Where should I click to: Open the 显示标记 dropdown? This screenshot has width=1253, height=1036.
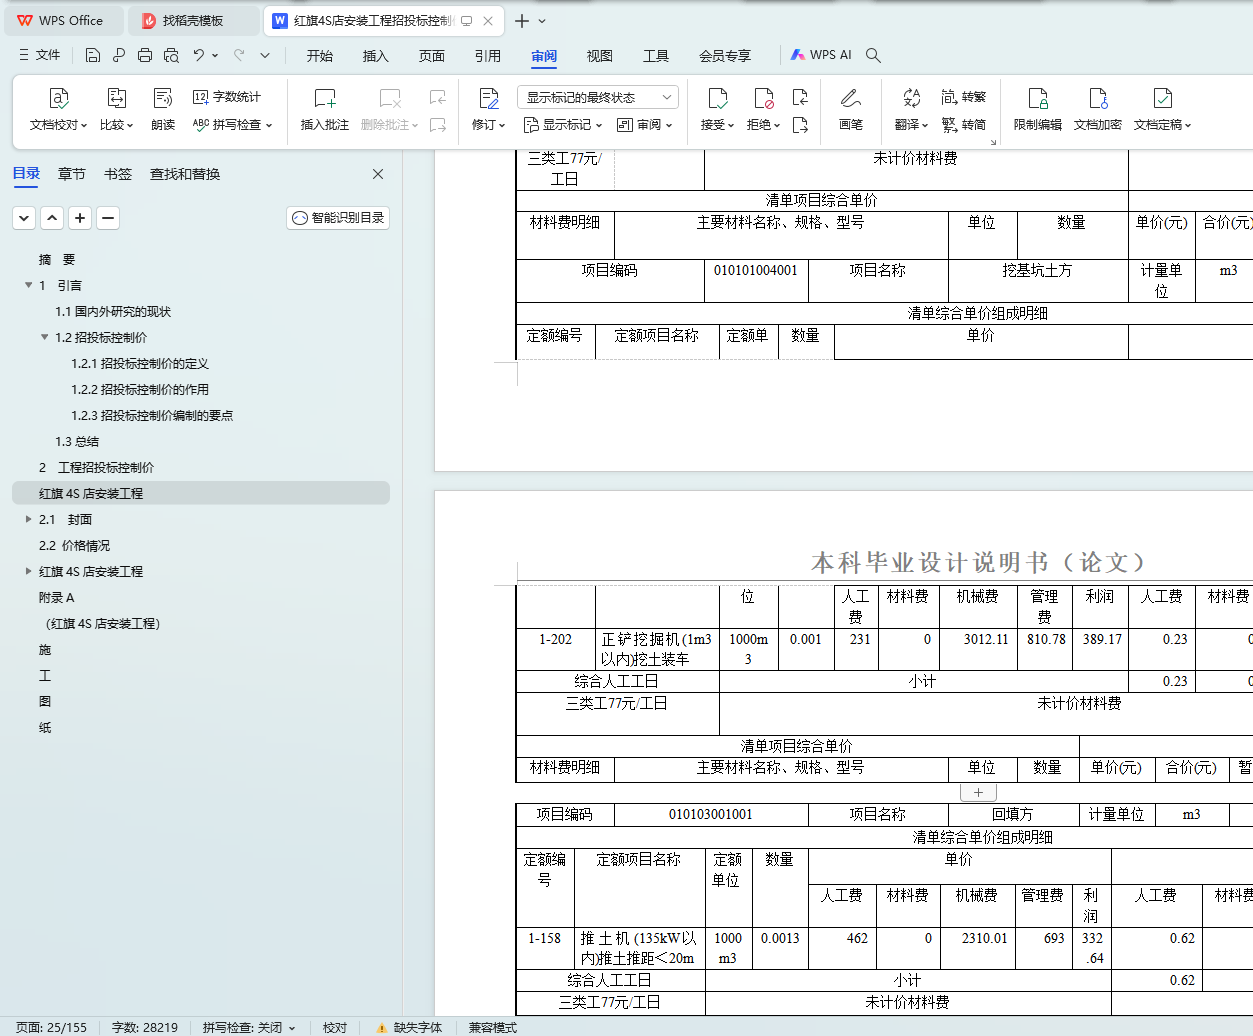pyautogui.click(x=564, y=125)
